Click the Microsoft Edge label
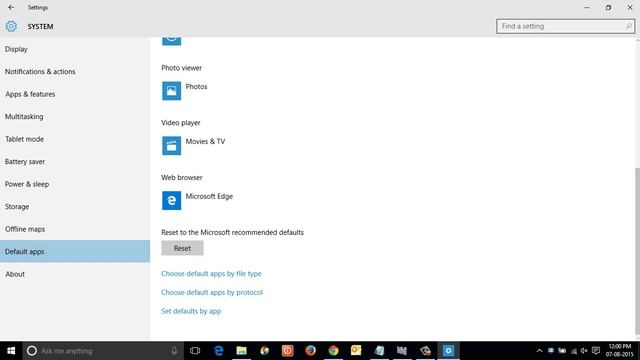The width and height of the screenshot is (640, 360). [x=209, y=196]
